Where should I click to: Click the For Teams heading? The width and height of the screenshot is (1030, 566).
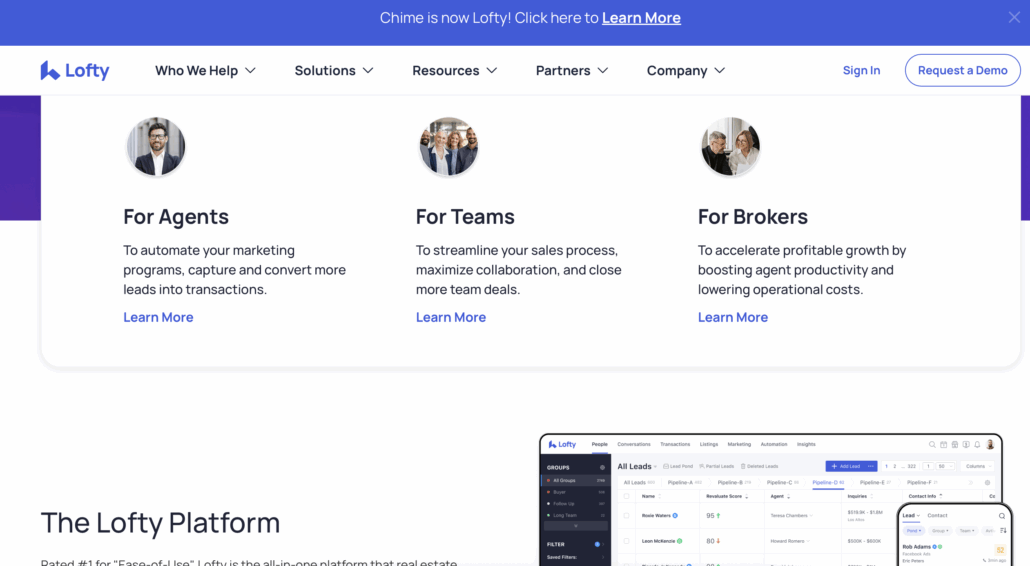(x=465, y=217)
